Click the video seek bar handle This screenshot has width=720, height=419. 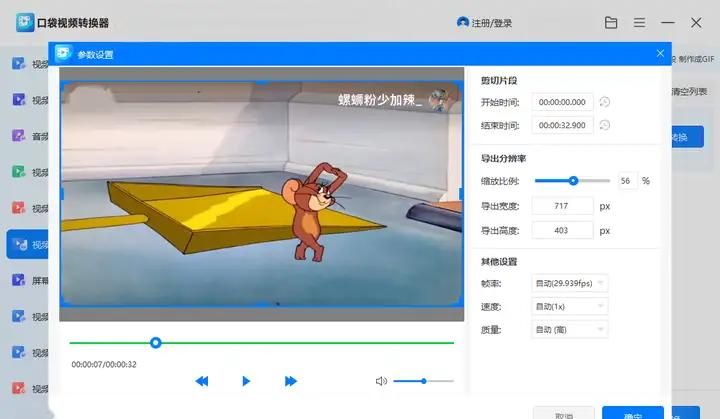click(x=156, y=343)
